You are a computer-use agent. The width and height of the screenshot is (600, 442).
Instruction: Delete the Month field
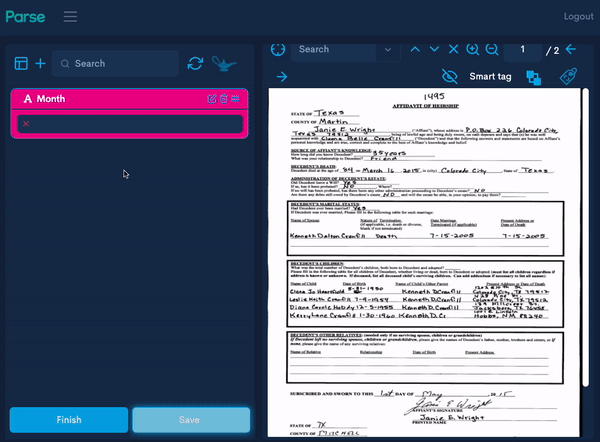click(x=224, y=99)
